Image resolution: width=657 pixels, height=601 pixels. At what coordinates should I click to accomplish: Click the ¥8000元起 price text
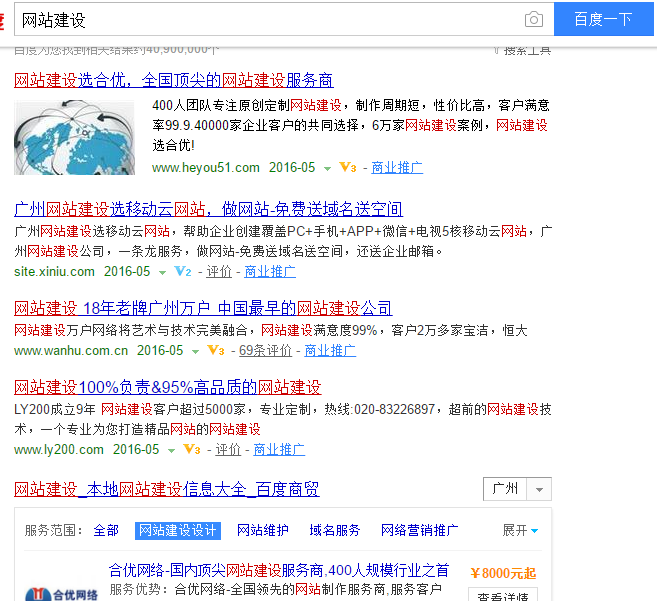click(503, 573)
